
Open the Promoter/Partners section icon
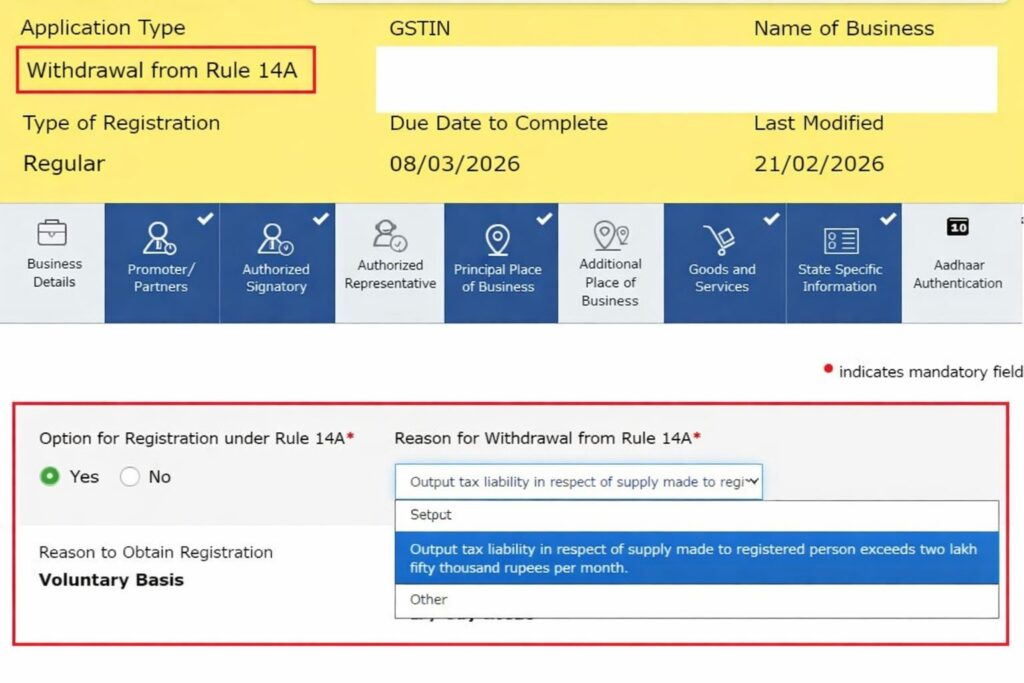pyautogui.click(x=161, y=240)
